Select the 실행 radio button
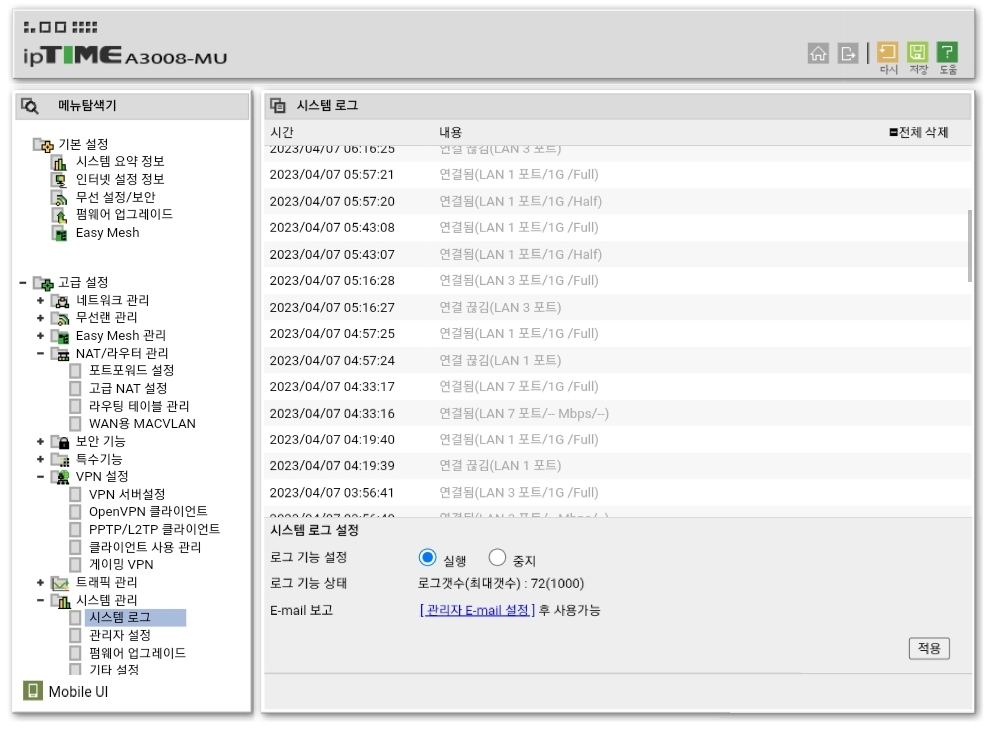The height and width of the screenshot is (756, 985). tap(427, 557)
